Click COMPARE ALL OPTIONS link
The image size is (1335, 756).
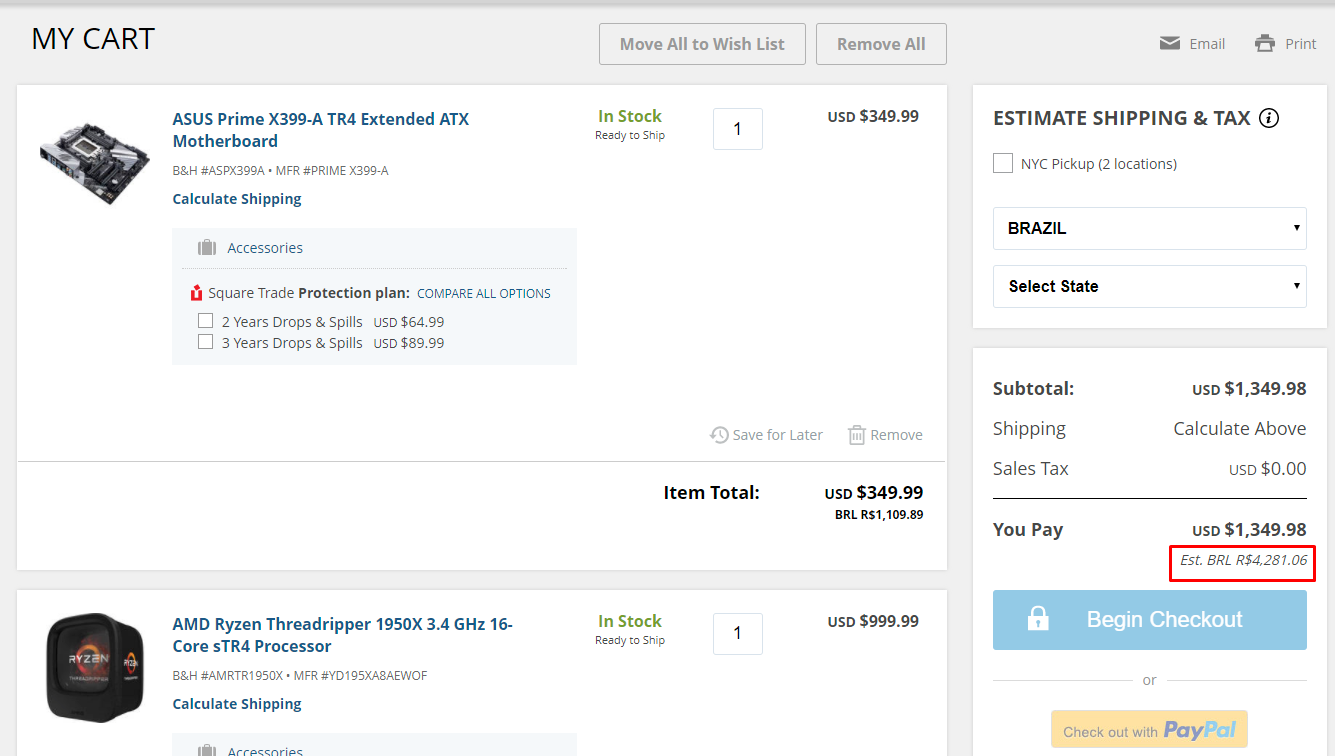coord(484,294)
